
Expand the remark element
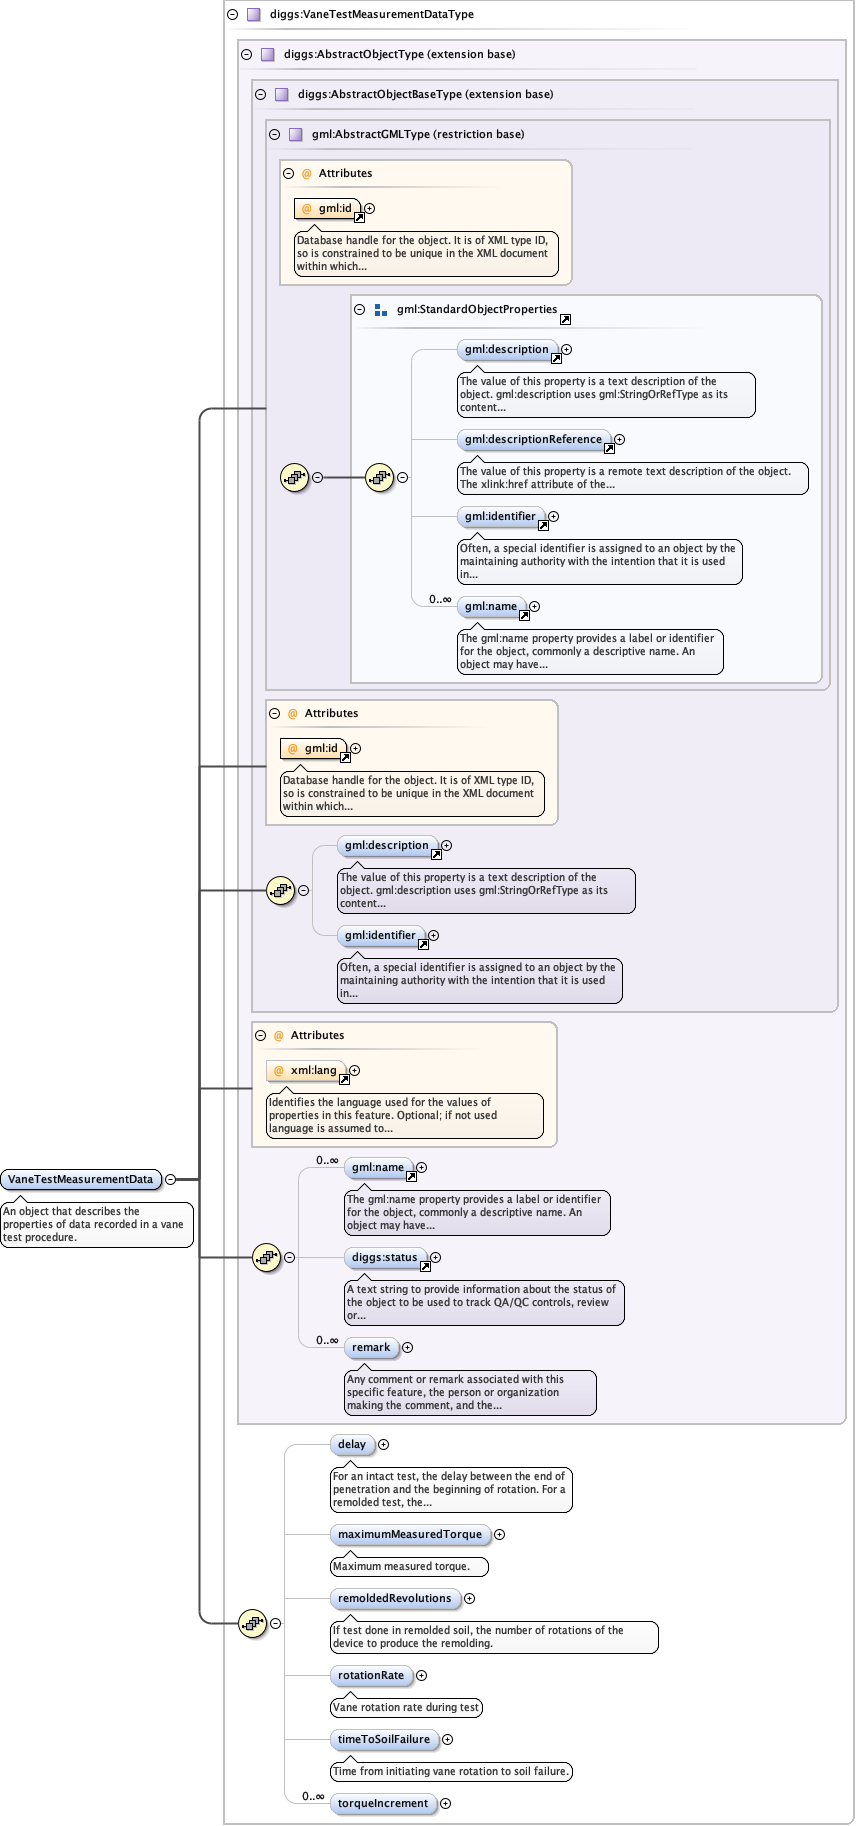tap(407, 1348)
